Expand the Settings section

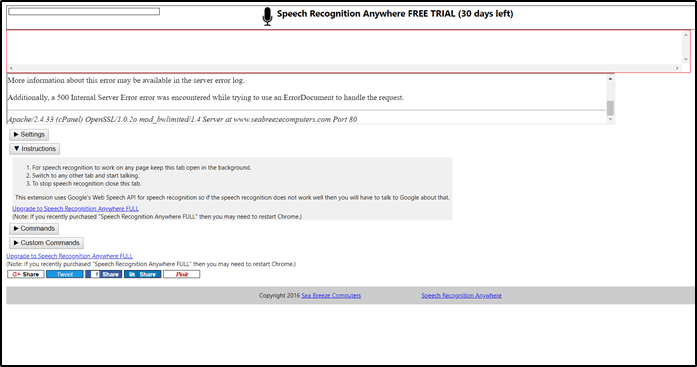click(x=29, y=135)
